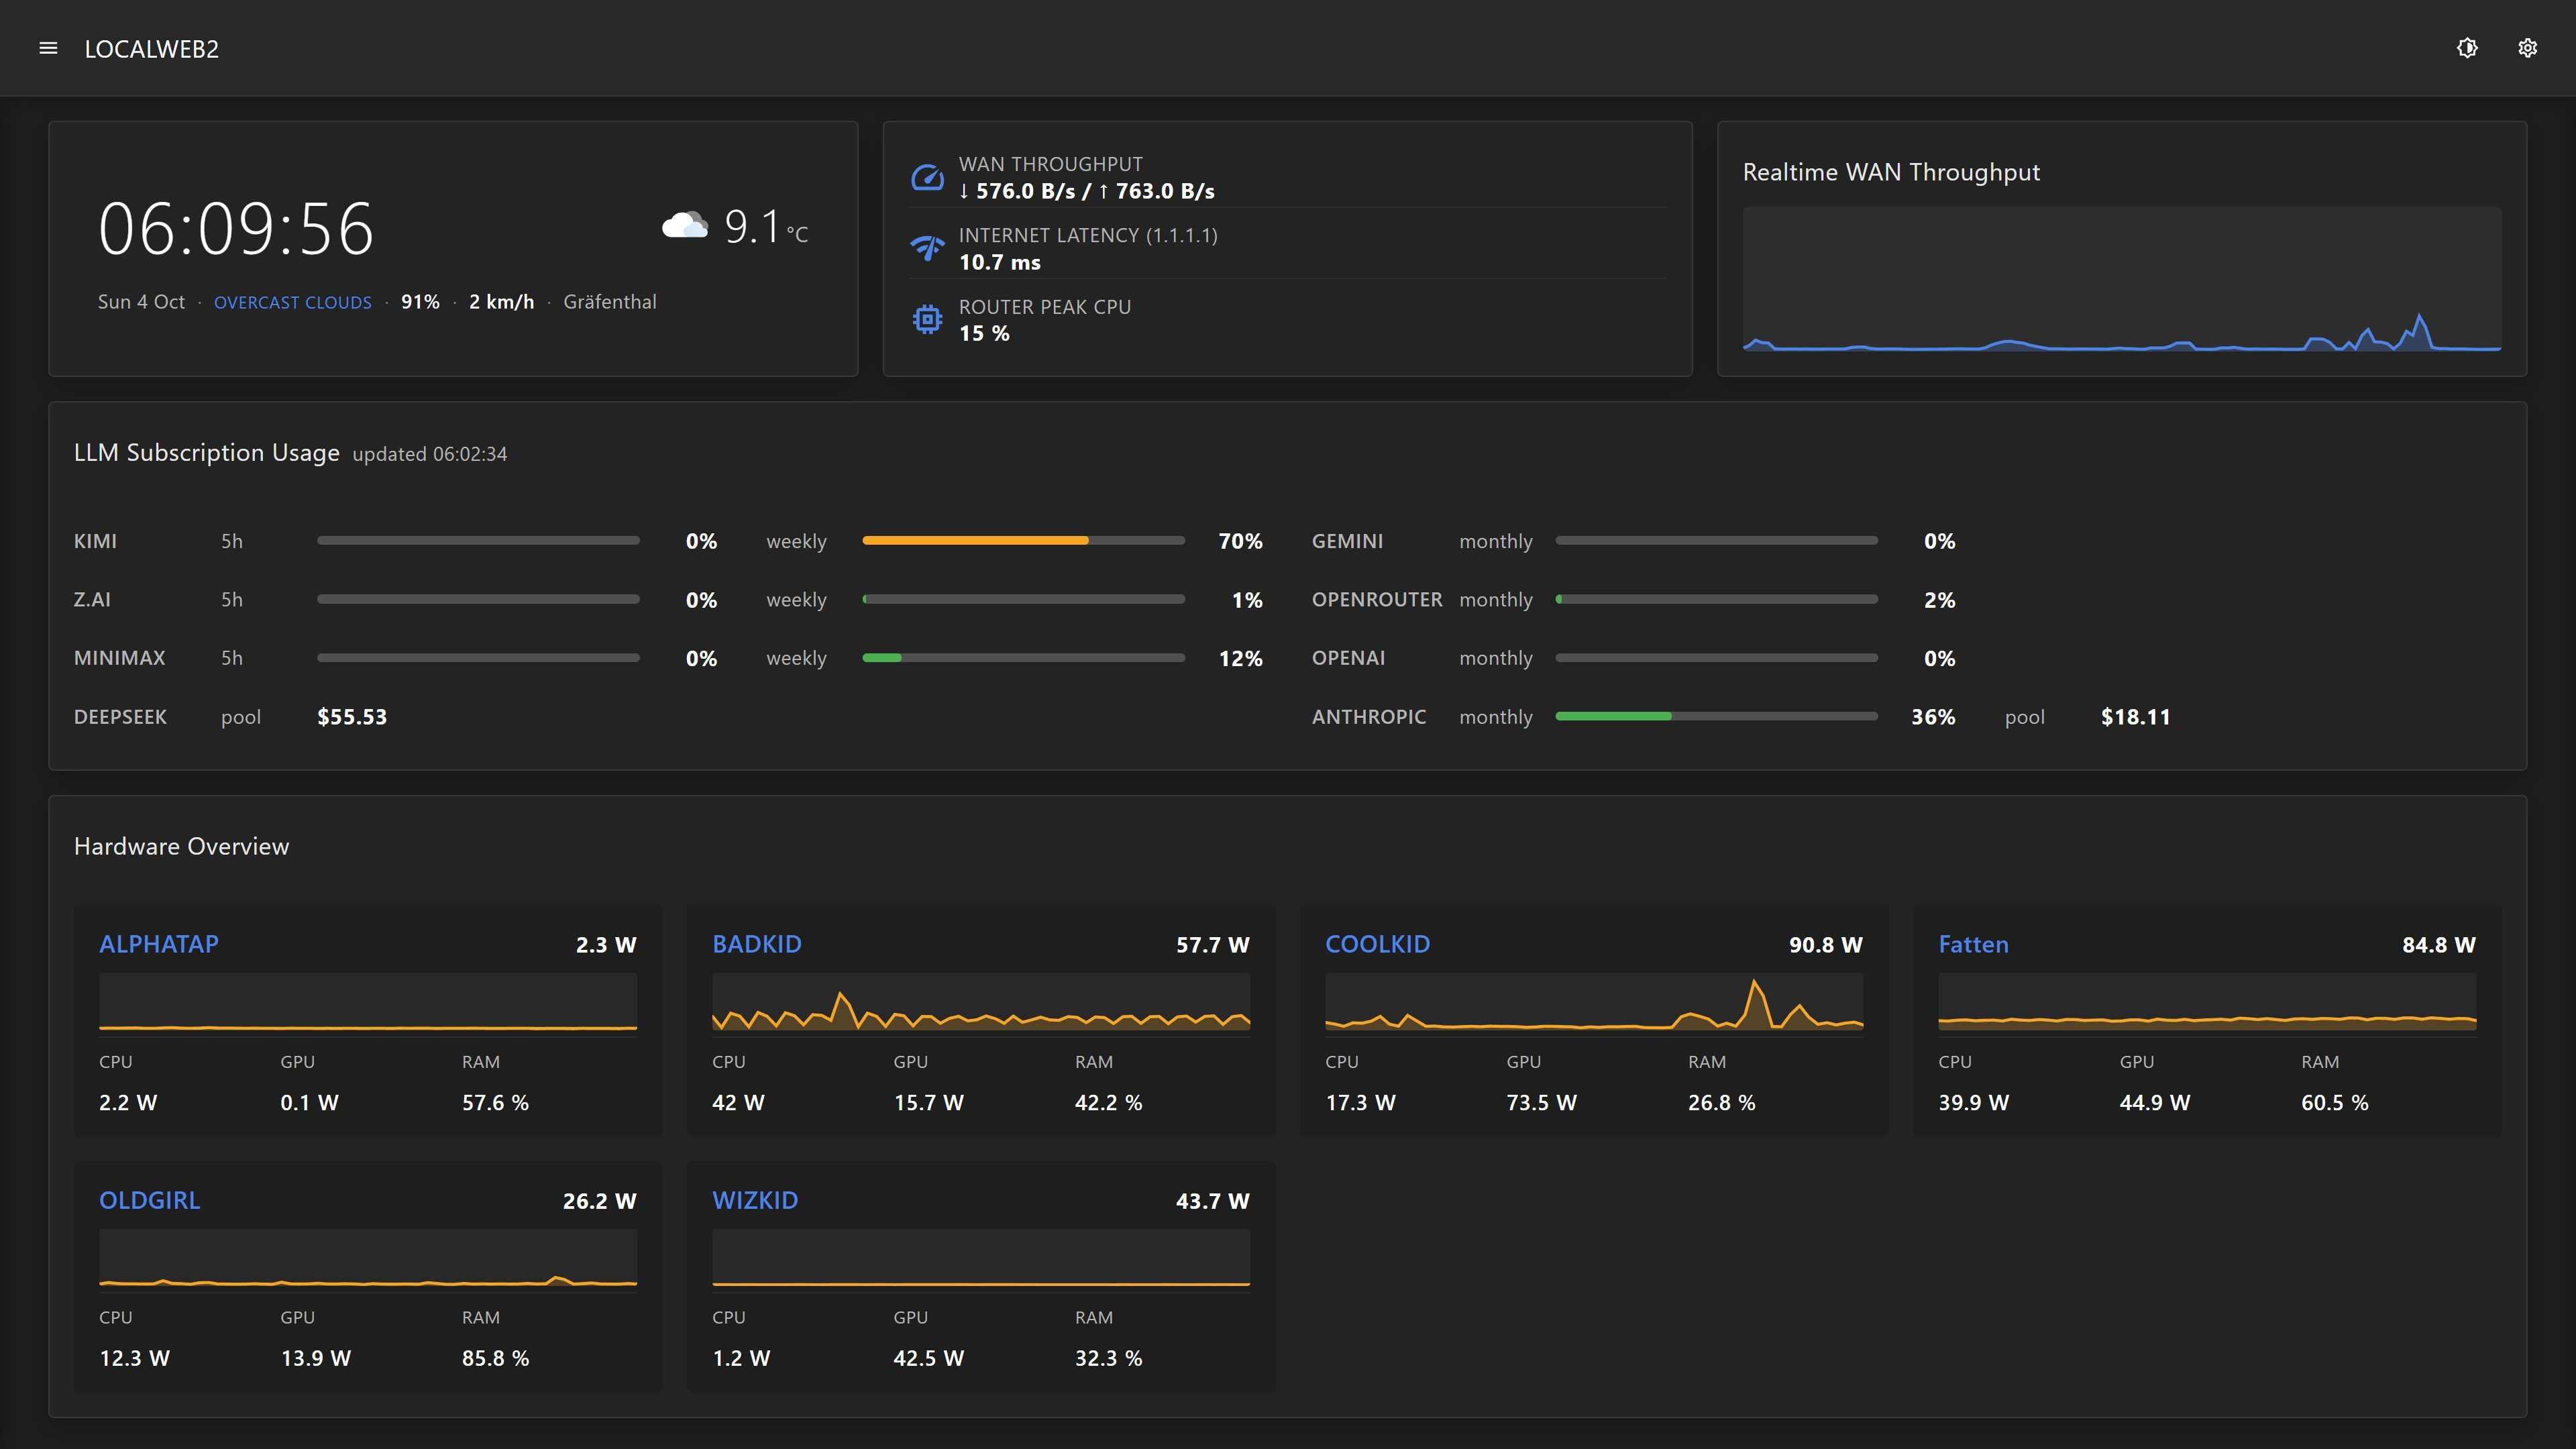Click the COOLKID power sparkline chart
Viewport: 2576px width, 1449px height.
[x=1594, y=1002]
